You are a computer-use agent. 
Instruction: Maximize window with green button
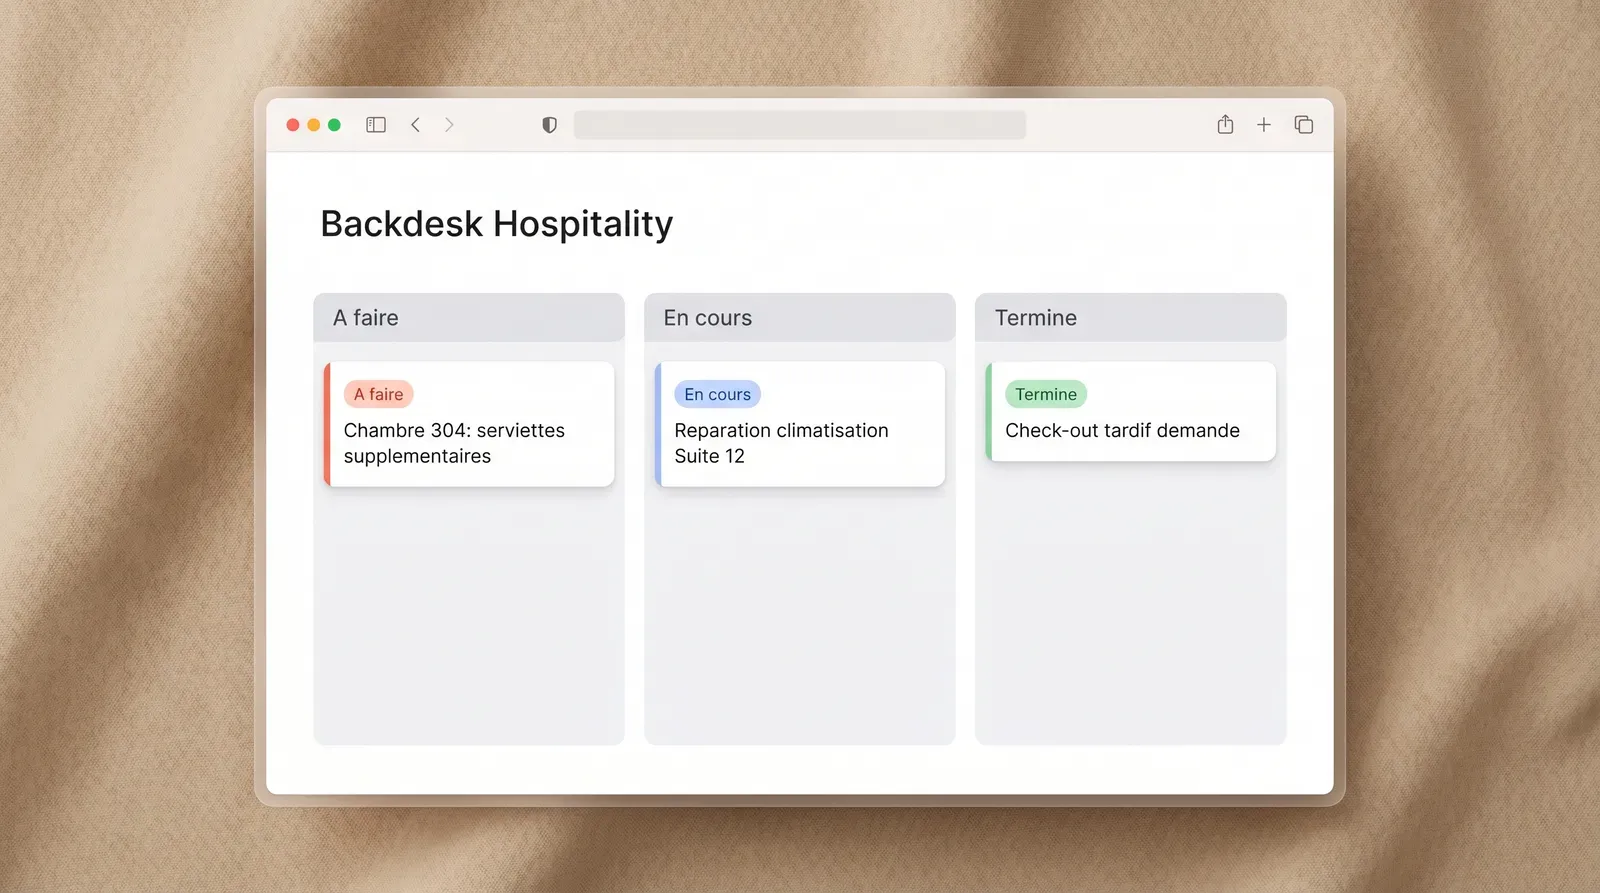click(x=334, y=125)
